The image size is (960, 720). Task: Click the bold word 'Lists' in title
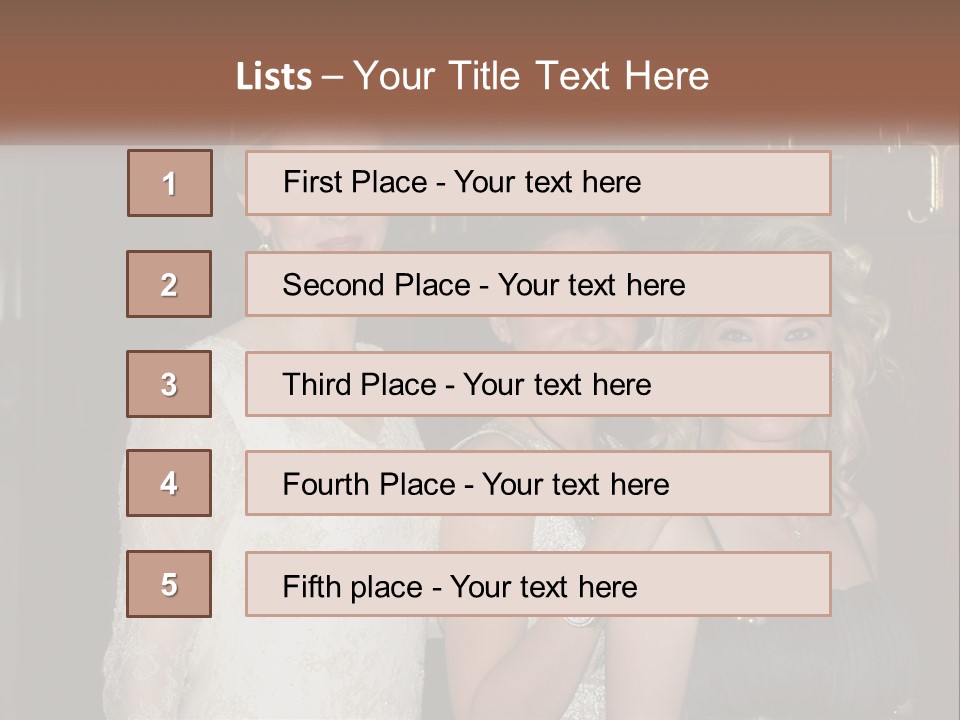coord(274,77)
